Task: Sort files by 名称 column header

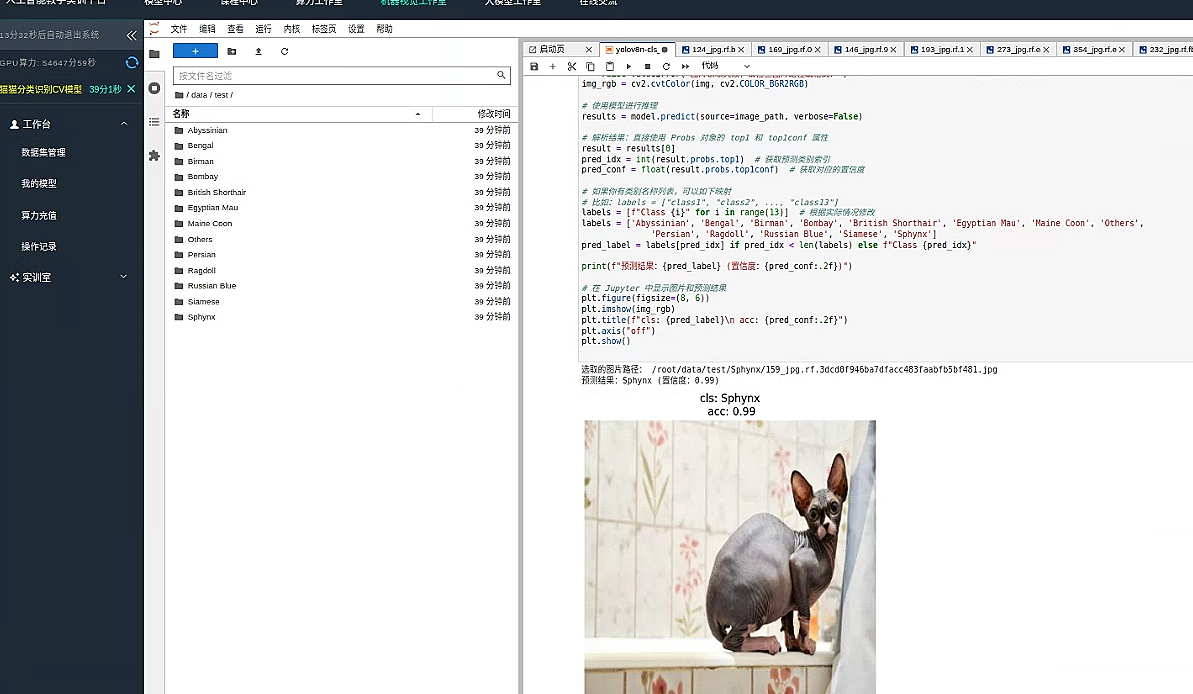Action: tap(298, 113)
